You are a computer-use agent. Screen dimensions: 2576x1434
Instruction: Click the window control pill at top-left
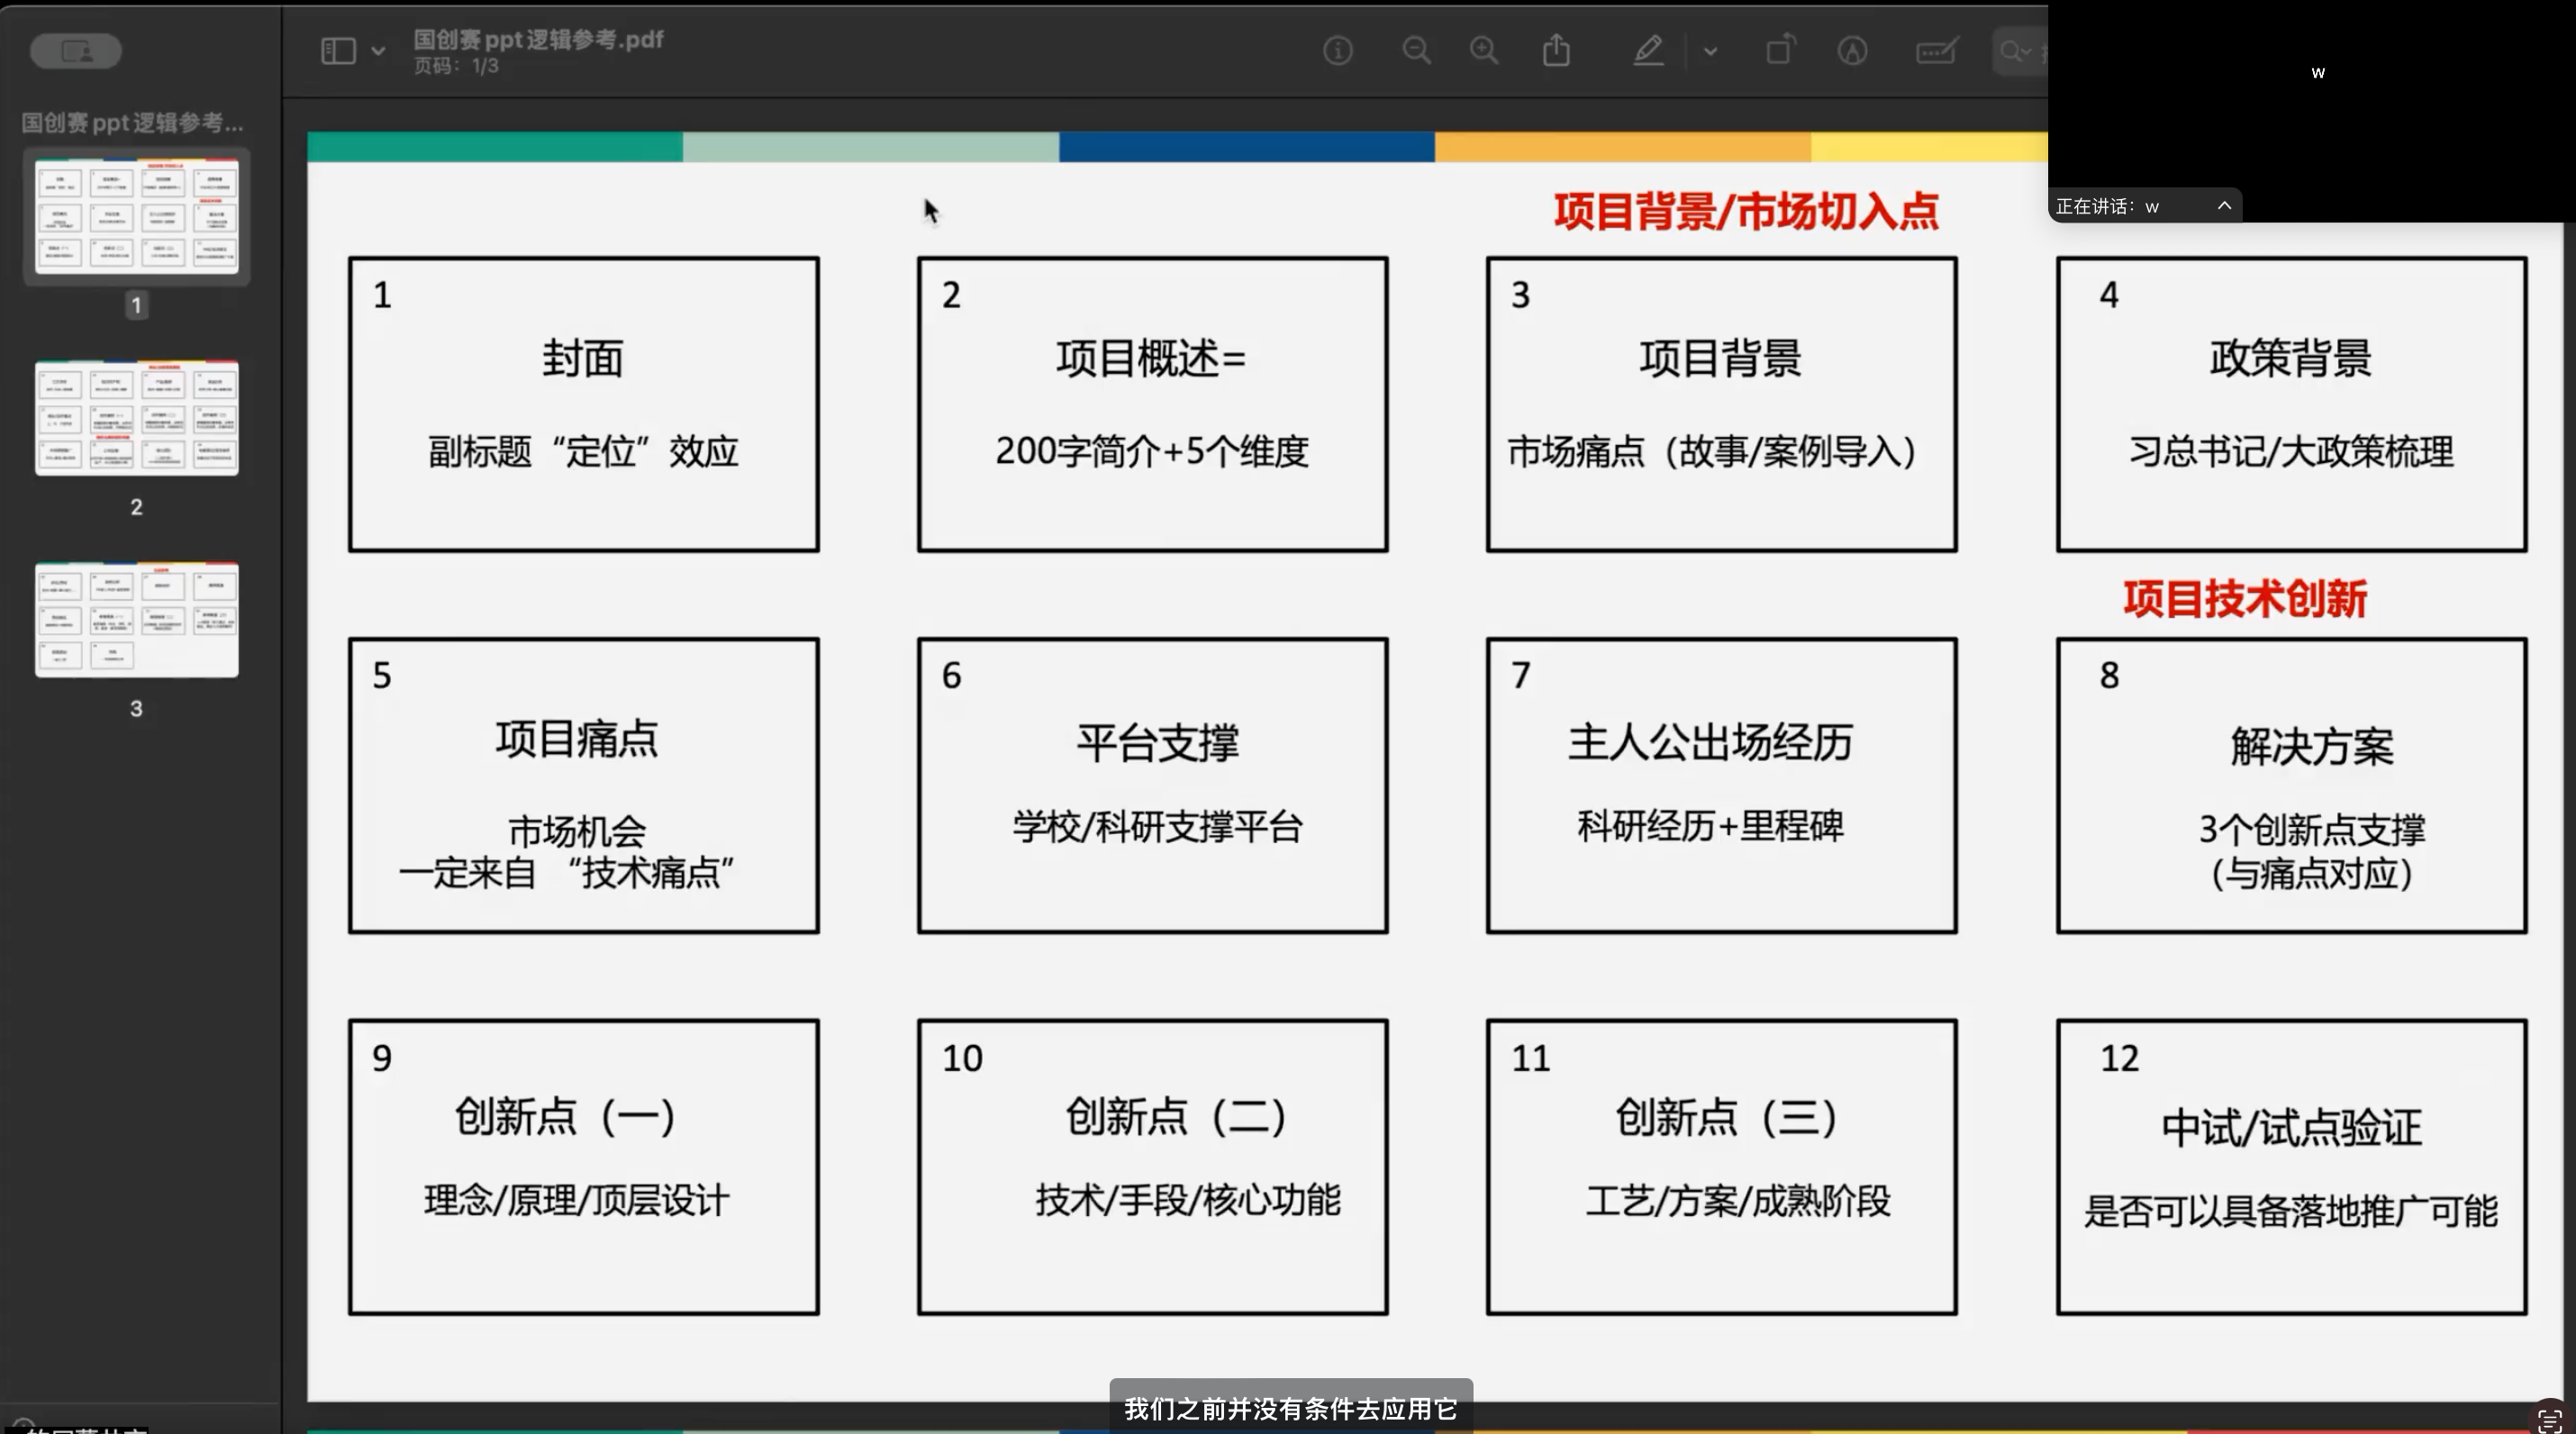tap(76, 51)
